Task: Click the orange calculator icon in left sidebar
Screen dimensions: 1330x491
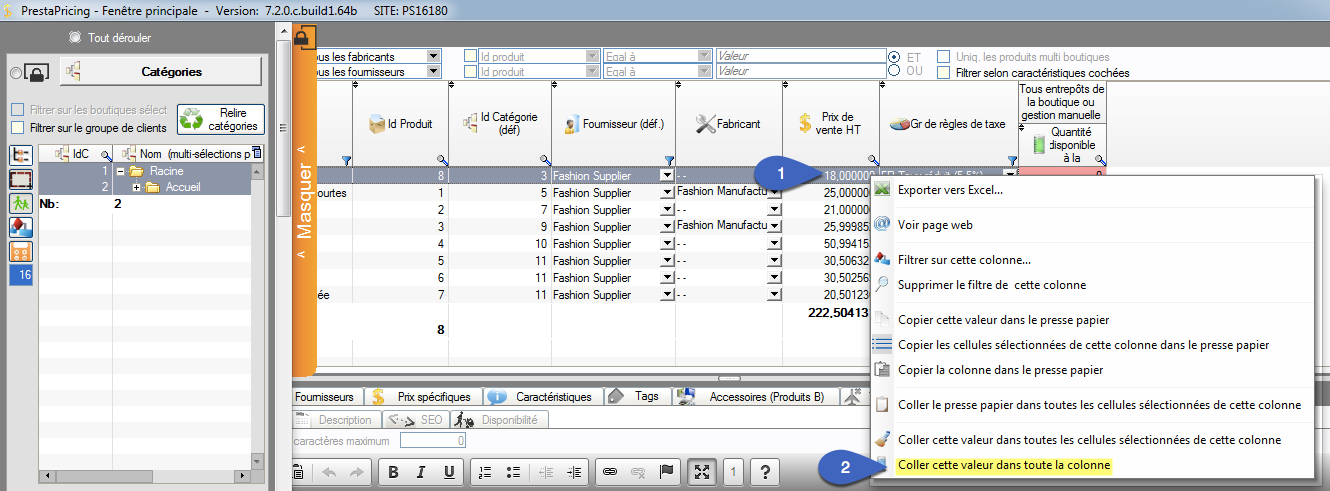Action: [21, 251]
